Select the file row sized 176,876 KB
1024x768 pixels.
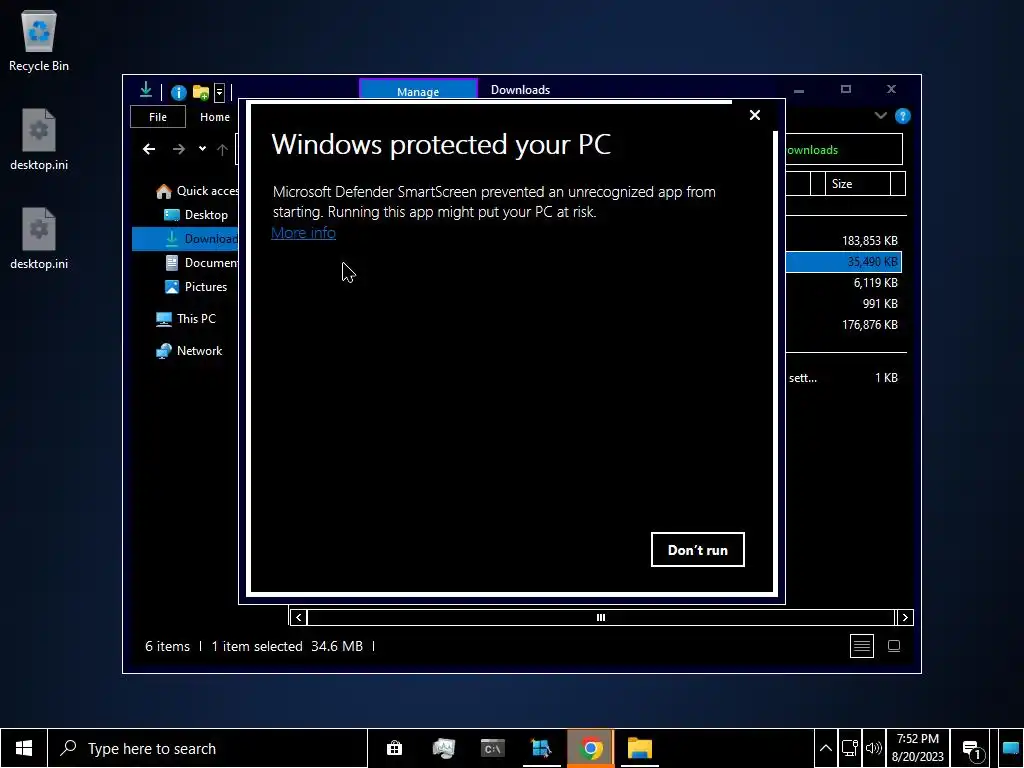tap(842, 325)
